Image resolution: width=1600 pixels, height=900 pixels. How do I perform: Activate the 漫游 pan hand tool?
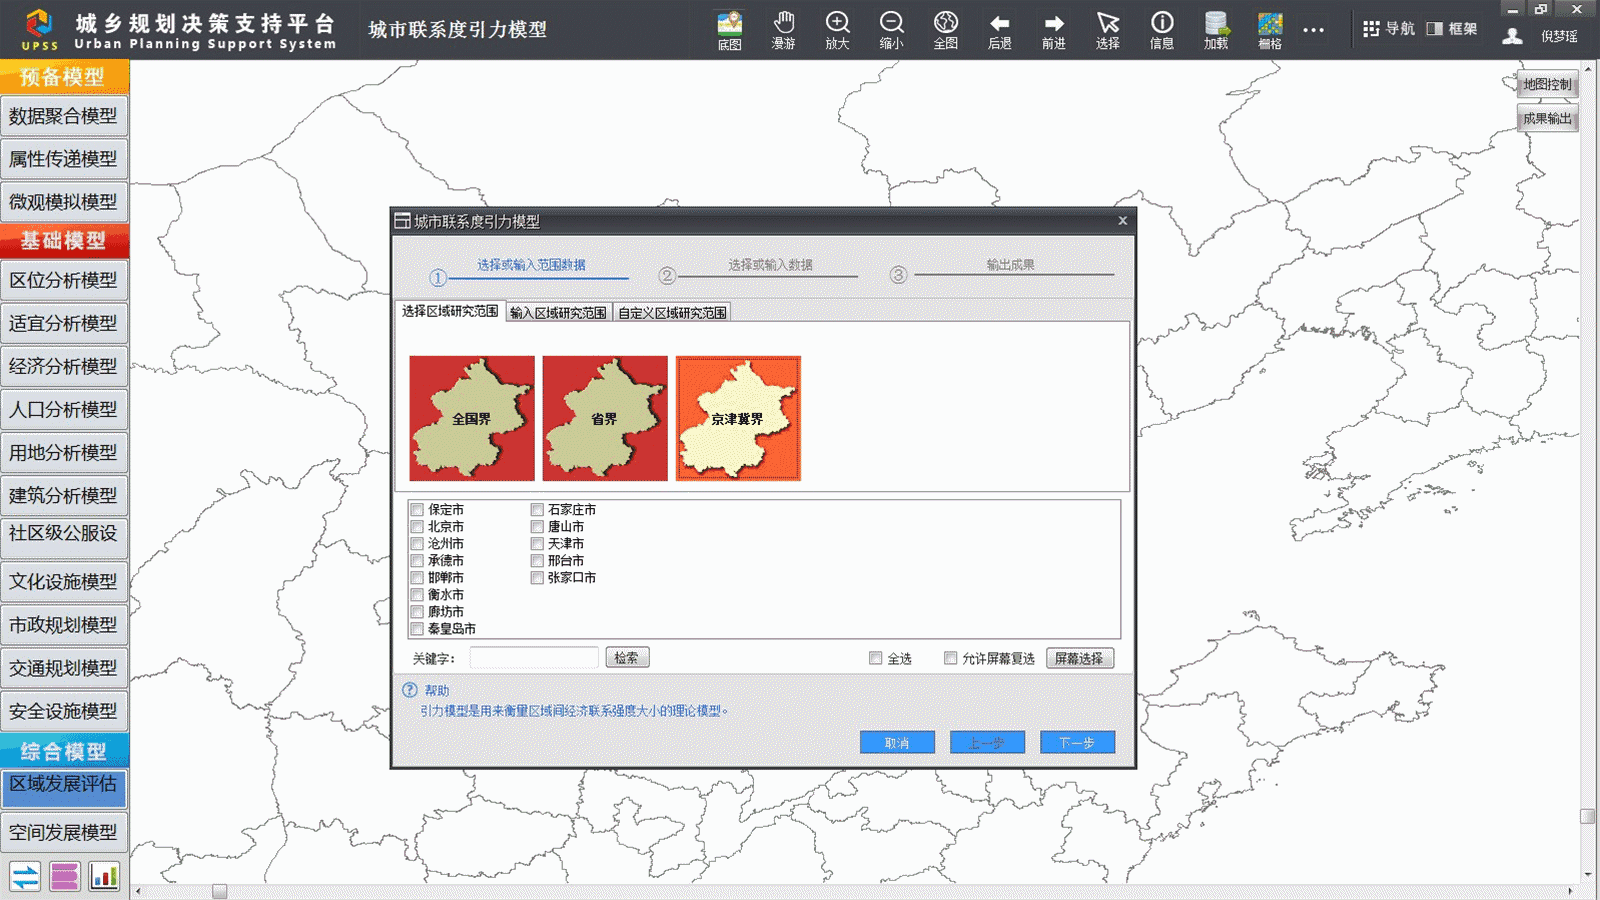[784, 30]
